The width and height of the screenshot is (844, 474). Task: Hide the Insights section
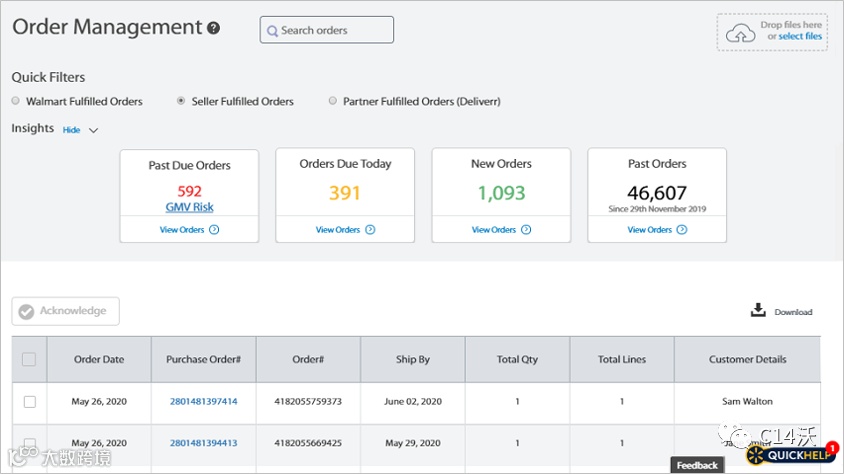[x=71, y=130]
